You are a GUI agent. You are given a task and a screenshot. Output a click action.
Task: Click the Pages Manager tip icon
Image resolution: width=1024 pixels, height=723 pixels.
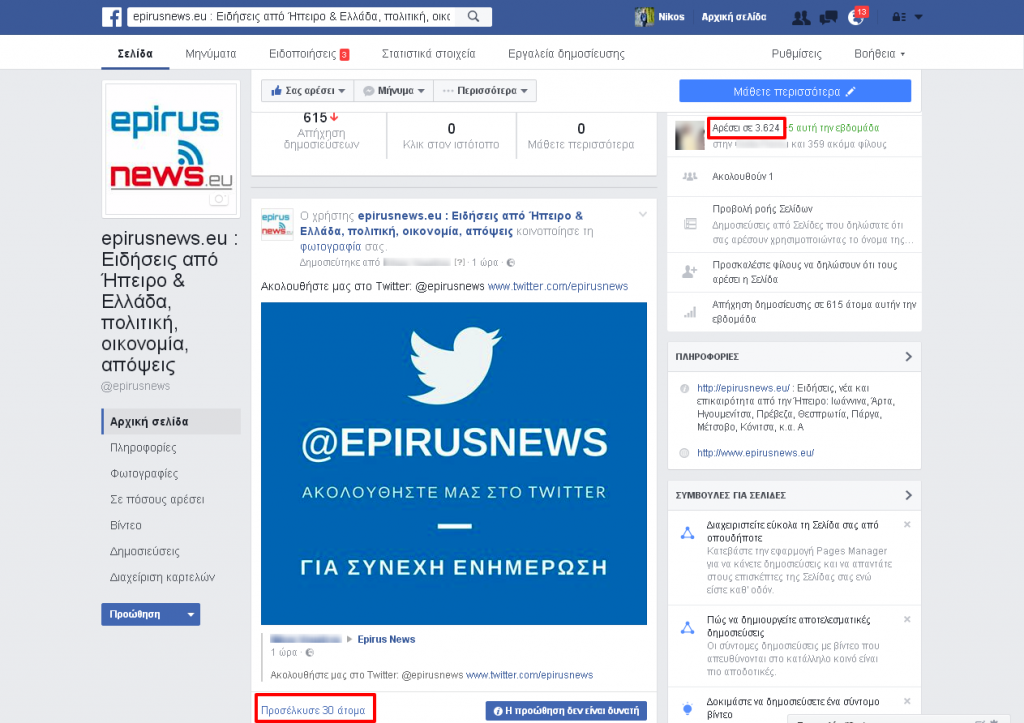687,533
